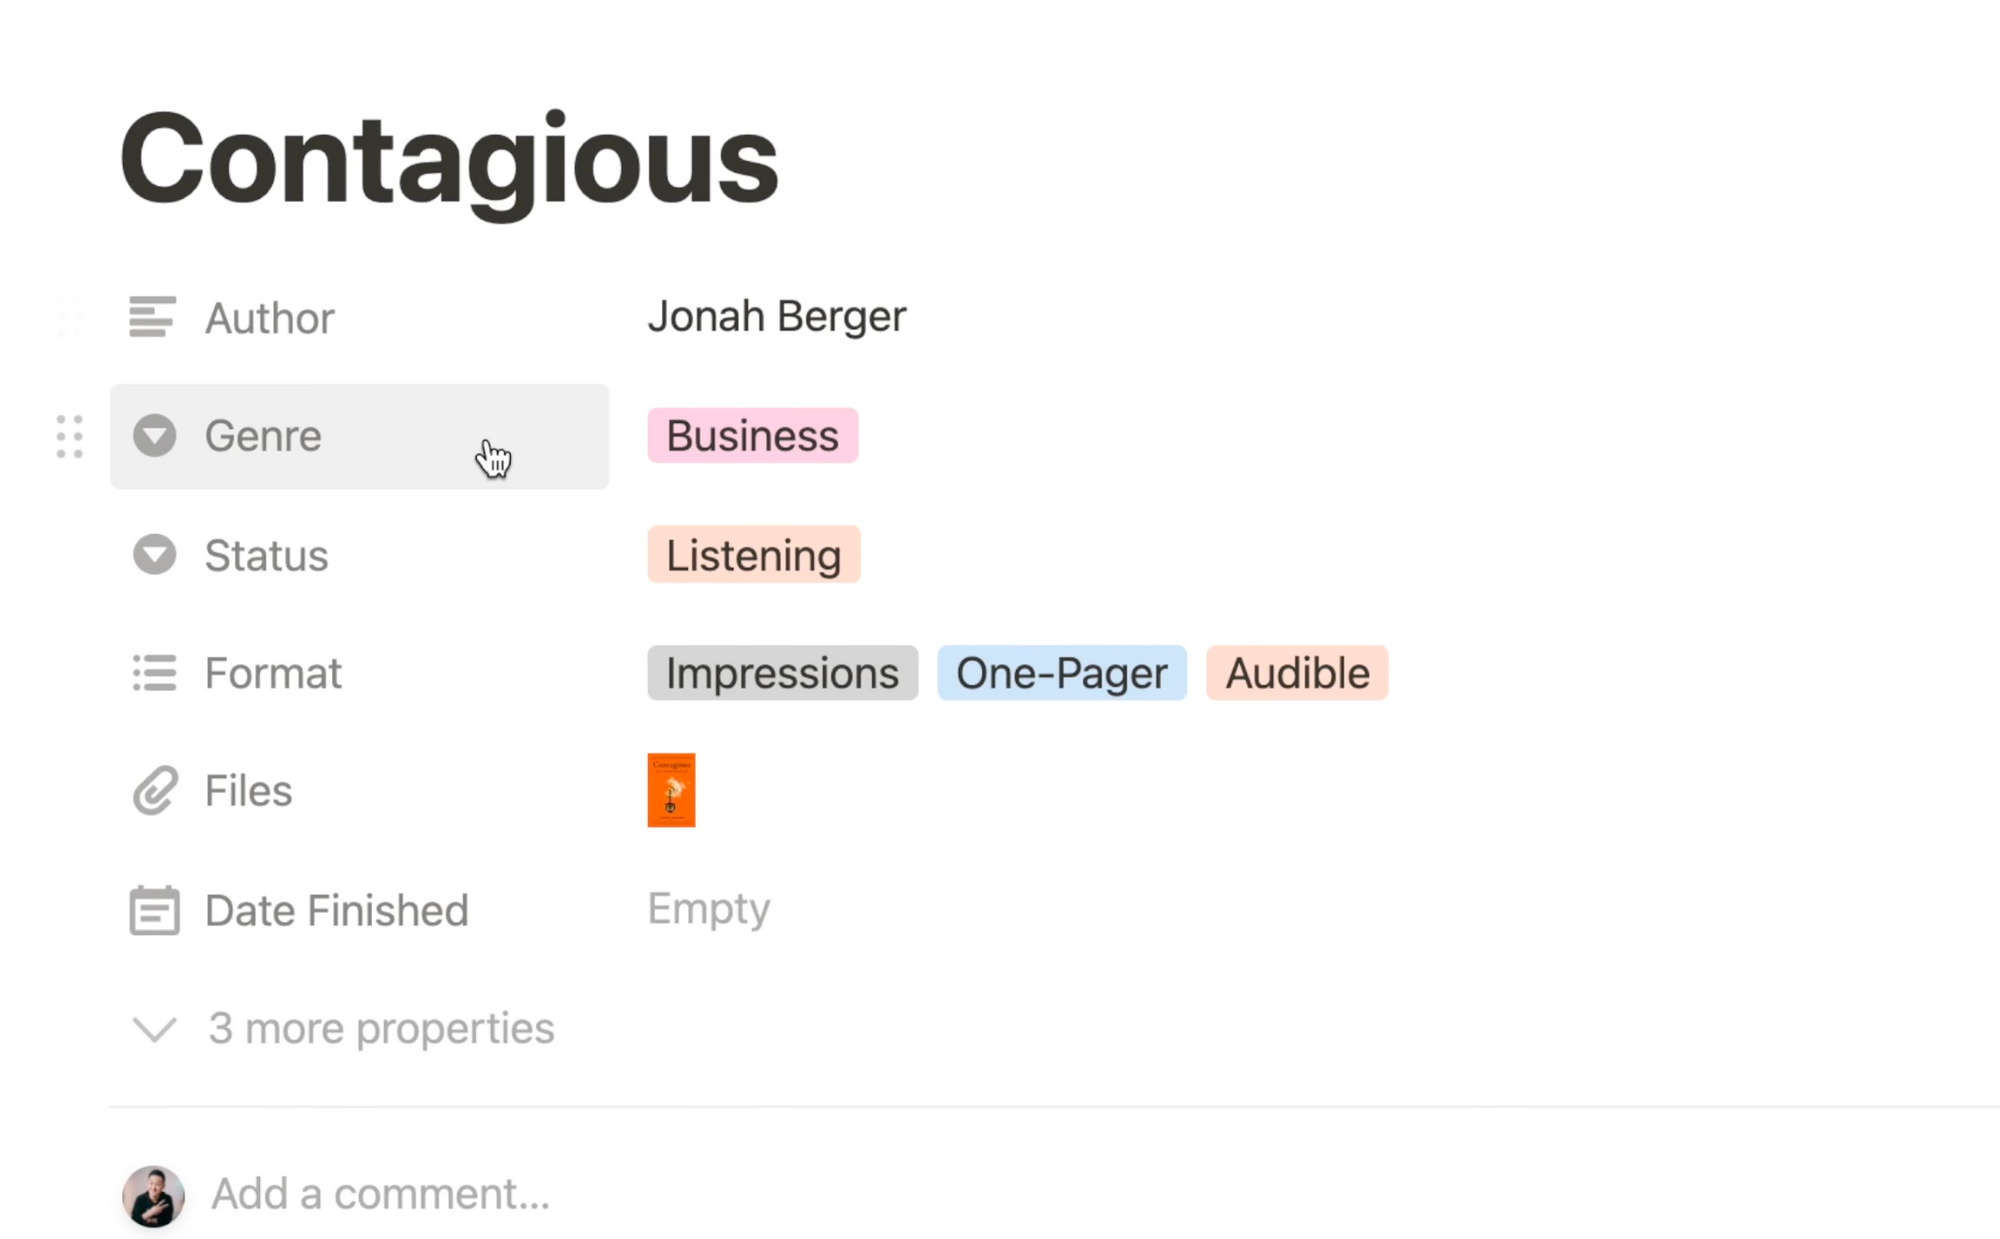This screenshot has width=2000, height=1239.
Task: Click the Add a comment field
Action: click(x=380, y=1194)
